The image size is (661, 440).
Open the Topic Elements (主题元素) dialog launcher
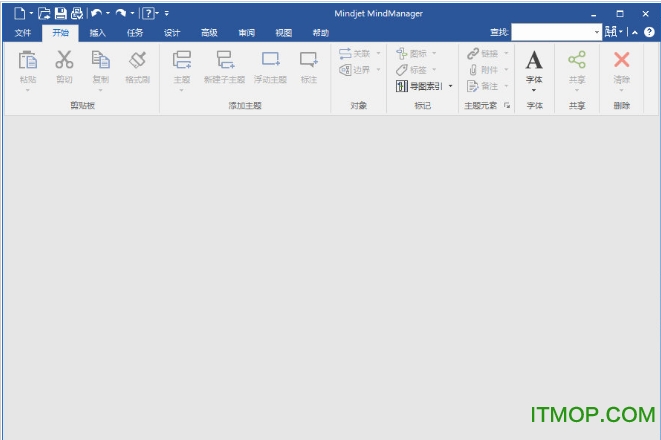pyautogui.click(x=507, y=105)
